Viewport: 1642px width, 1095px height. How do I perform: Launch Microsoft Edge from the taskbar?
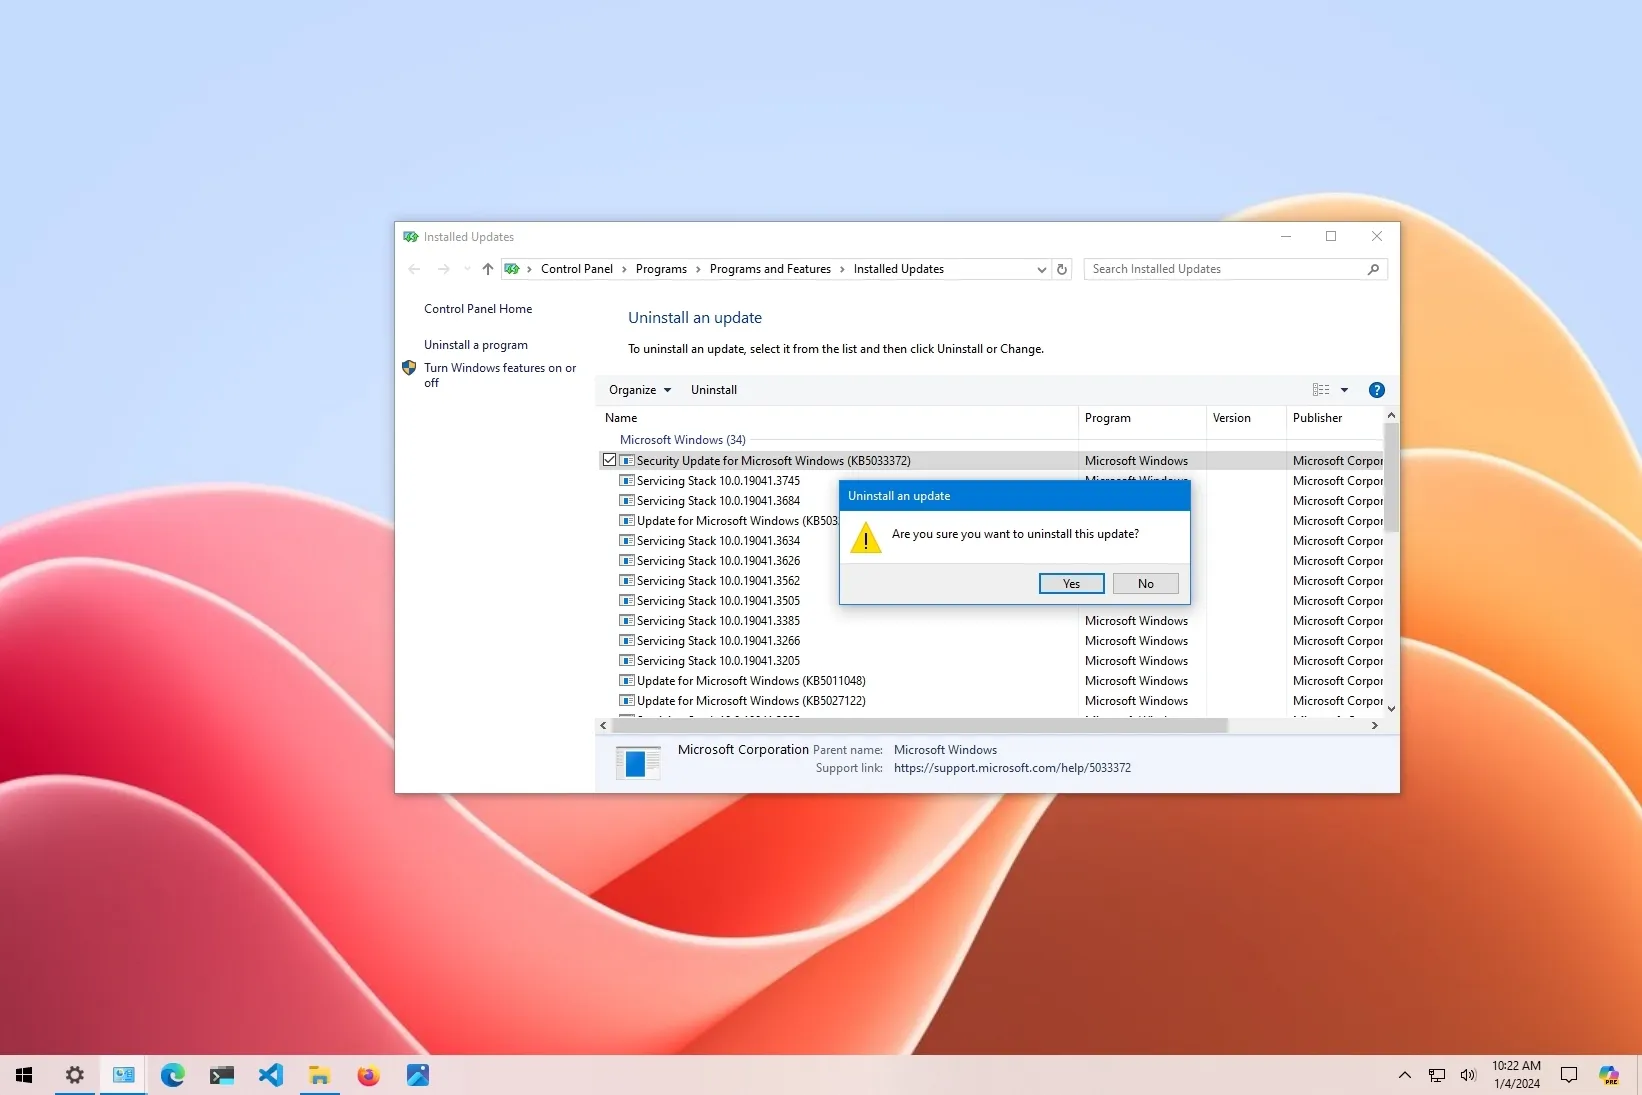[173, 1075]
